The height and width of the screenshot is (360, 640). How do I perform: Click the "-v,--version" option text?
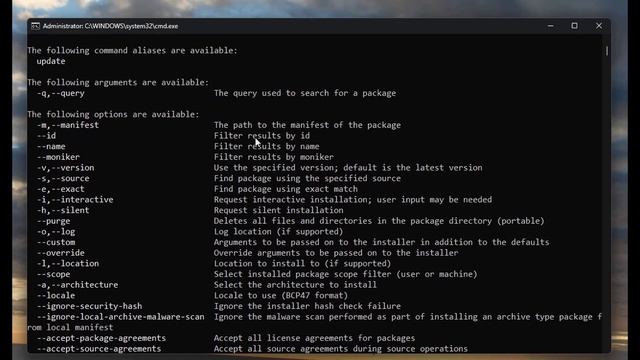coord(65,167)
